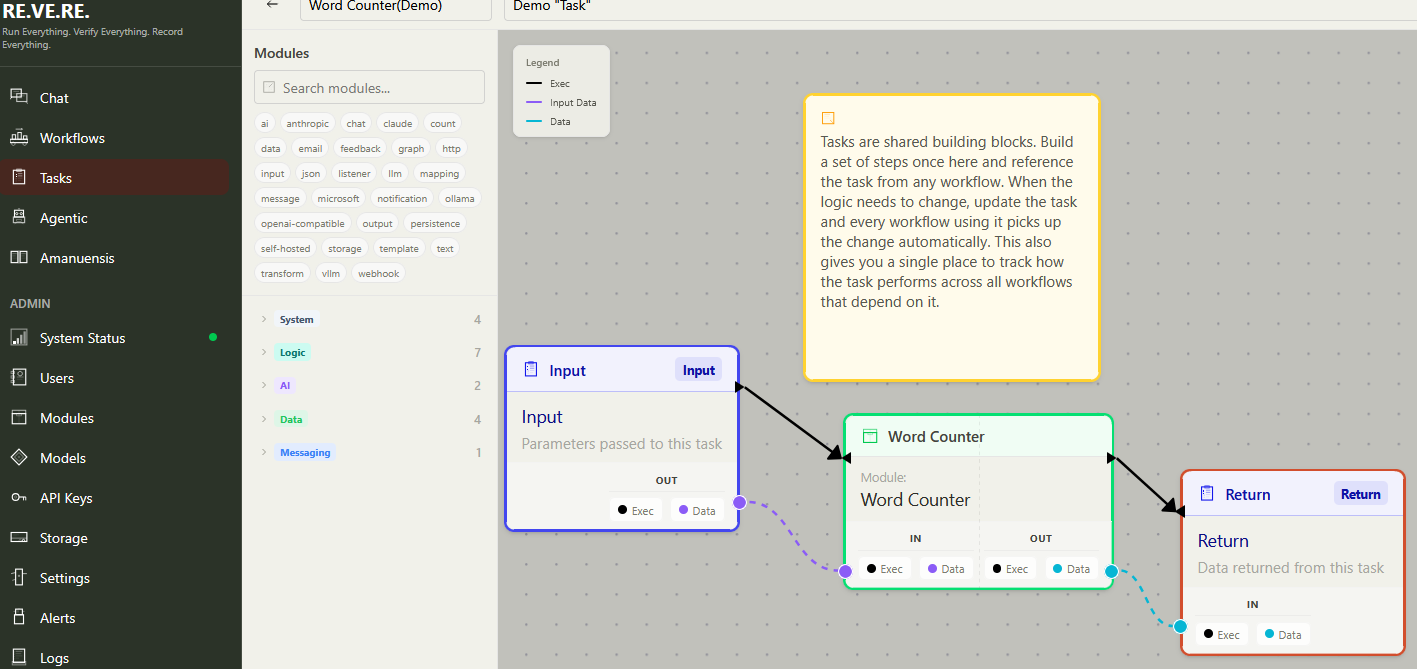Image resolution: width=1417 pixels, height=669 pixels.
Task: Select the transform tag filter
Action: coord(282,273)
